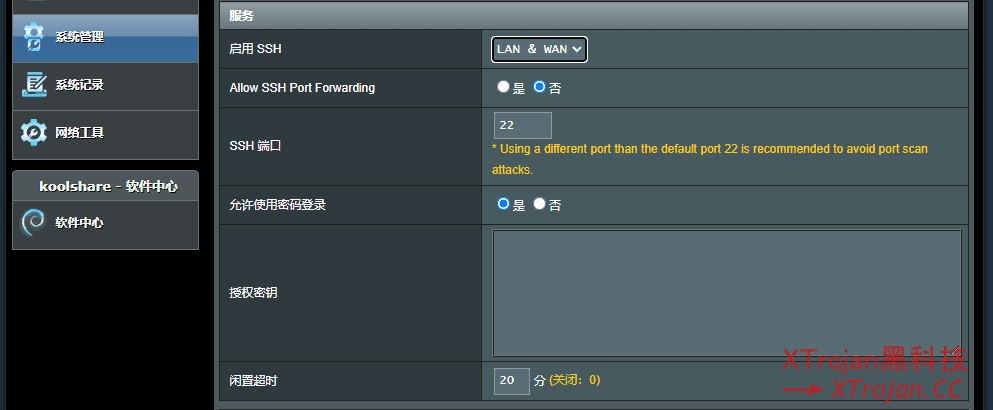Open the 系统记录 sidebar menu
This screenshot has width=993, height=410.
pyautogui.click(x=80, y=85)
